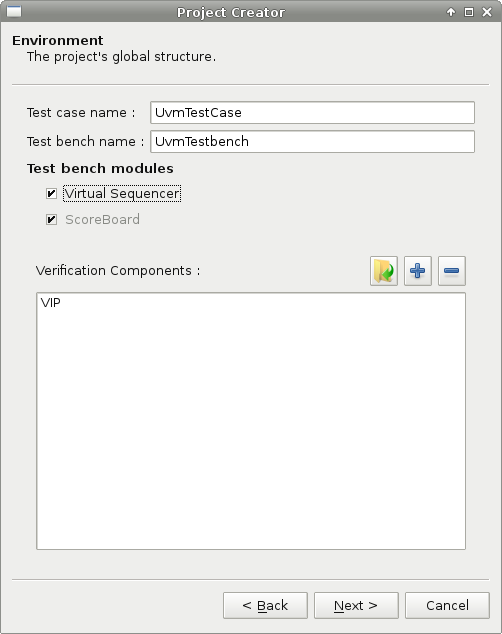Proceed with the Next button
502x634 pixels.
pos(356,605)
